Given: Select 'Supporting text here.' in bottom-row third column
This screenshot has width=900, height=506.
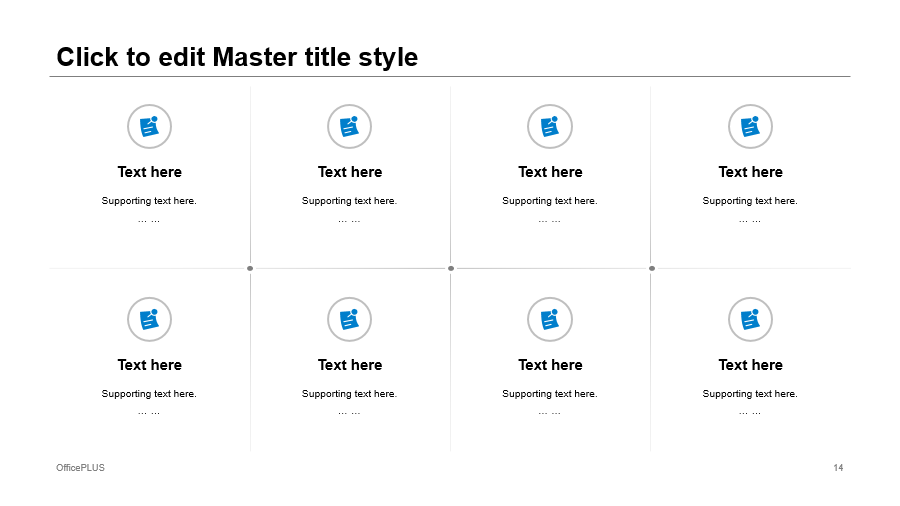Looking at the screenshot, I should 550,394.
